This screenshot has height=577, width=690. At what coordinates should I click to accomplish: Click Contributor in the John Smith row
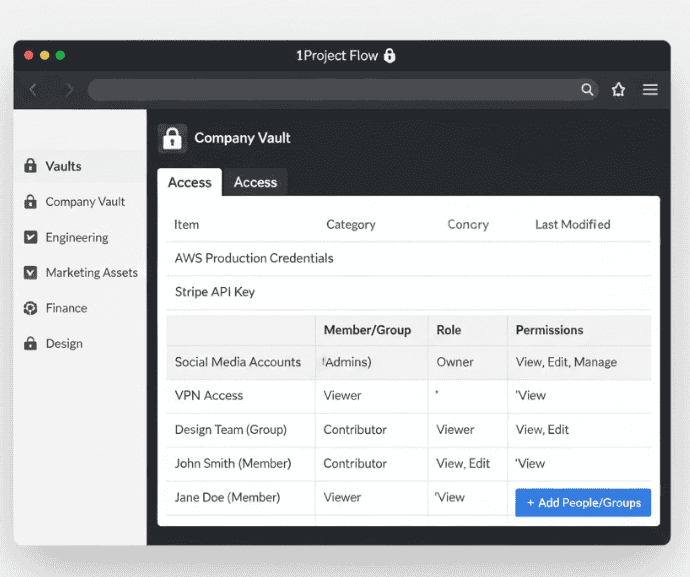(x=355, y=464)
